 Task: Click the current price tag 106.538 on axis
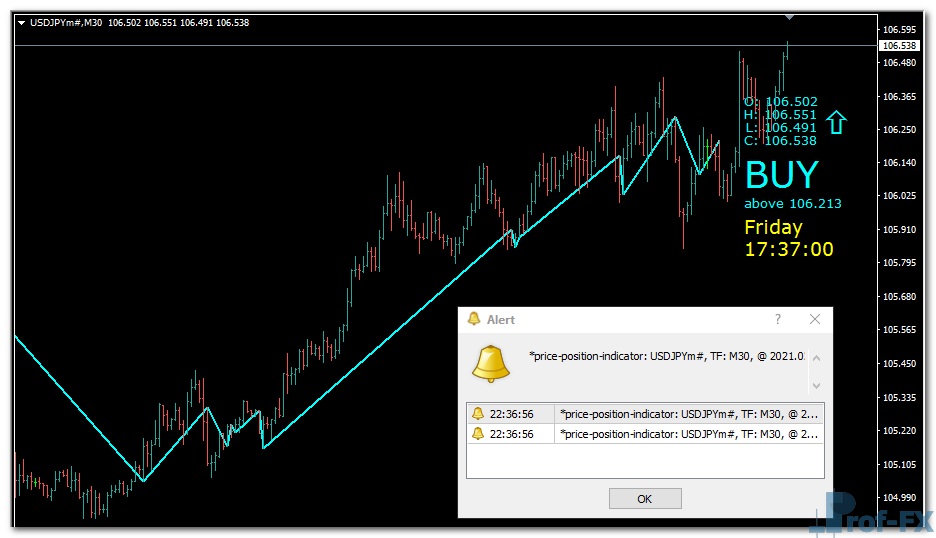tap(899, 46)
